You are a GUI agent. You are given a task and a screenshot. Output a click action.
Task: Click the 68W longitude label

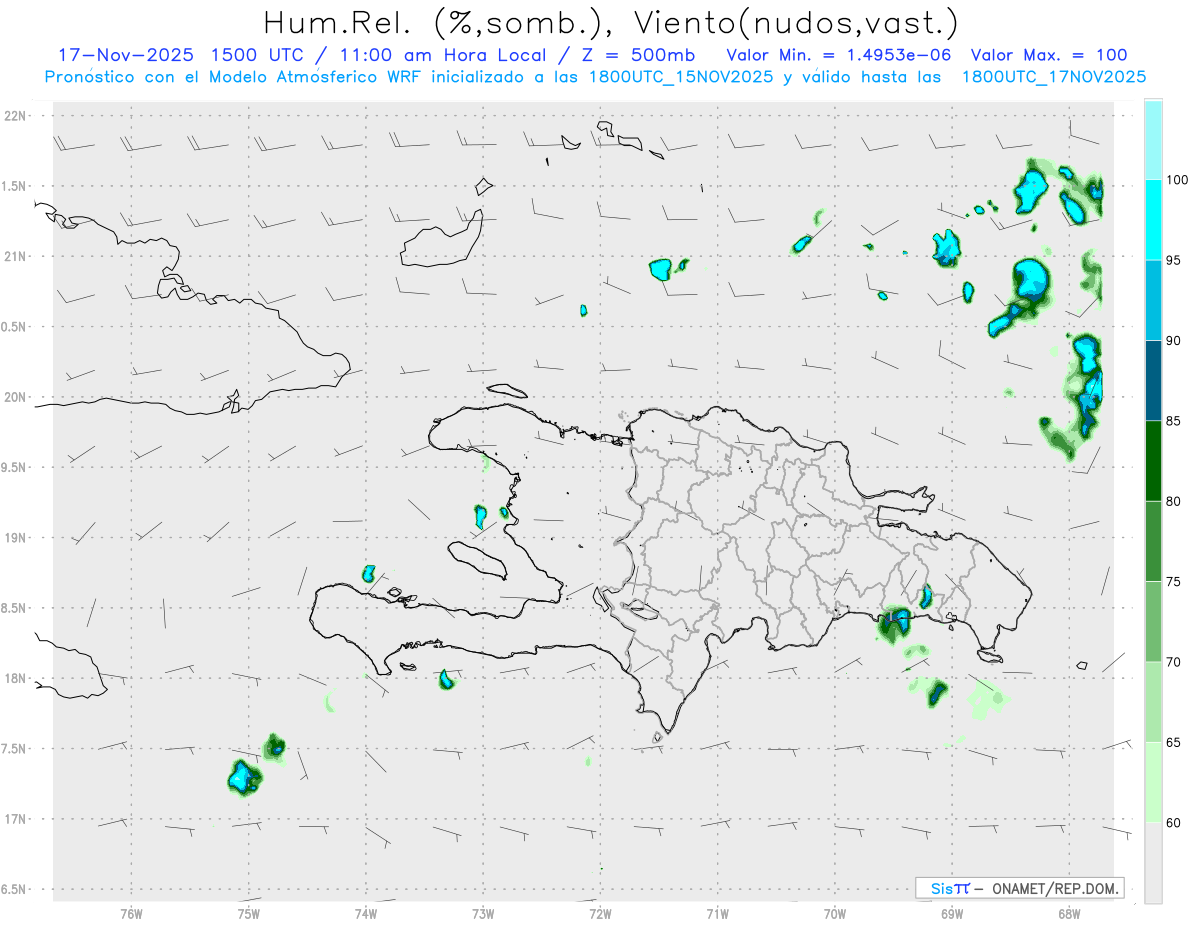[x=1068, y=913]
